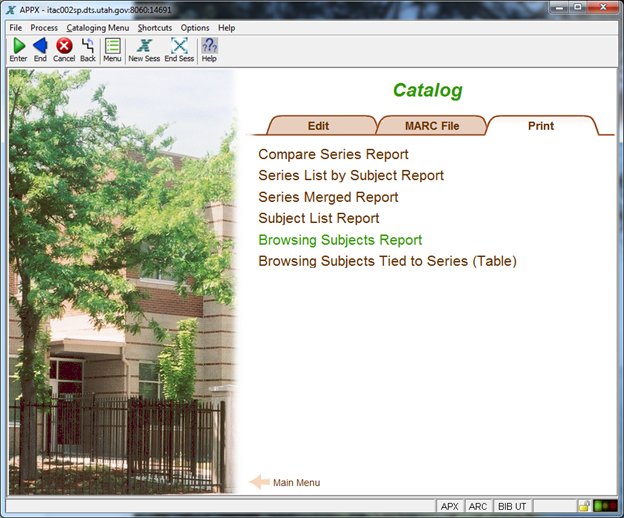Switch to the MARC File tab
Screen dimensions: 624x518
pos(431,126)
